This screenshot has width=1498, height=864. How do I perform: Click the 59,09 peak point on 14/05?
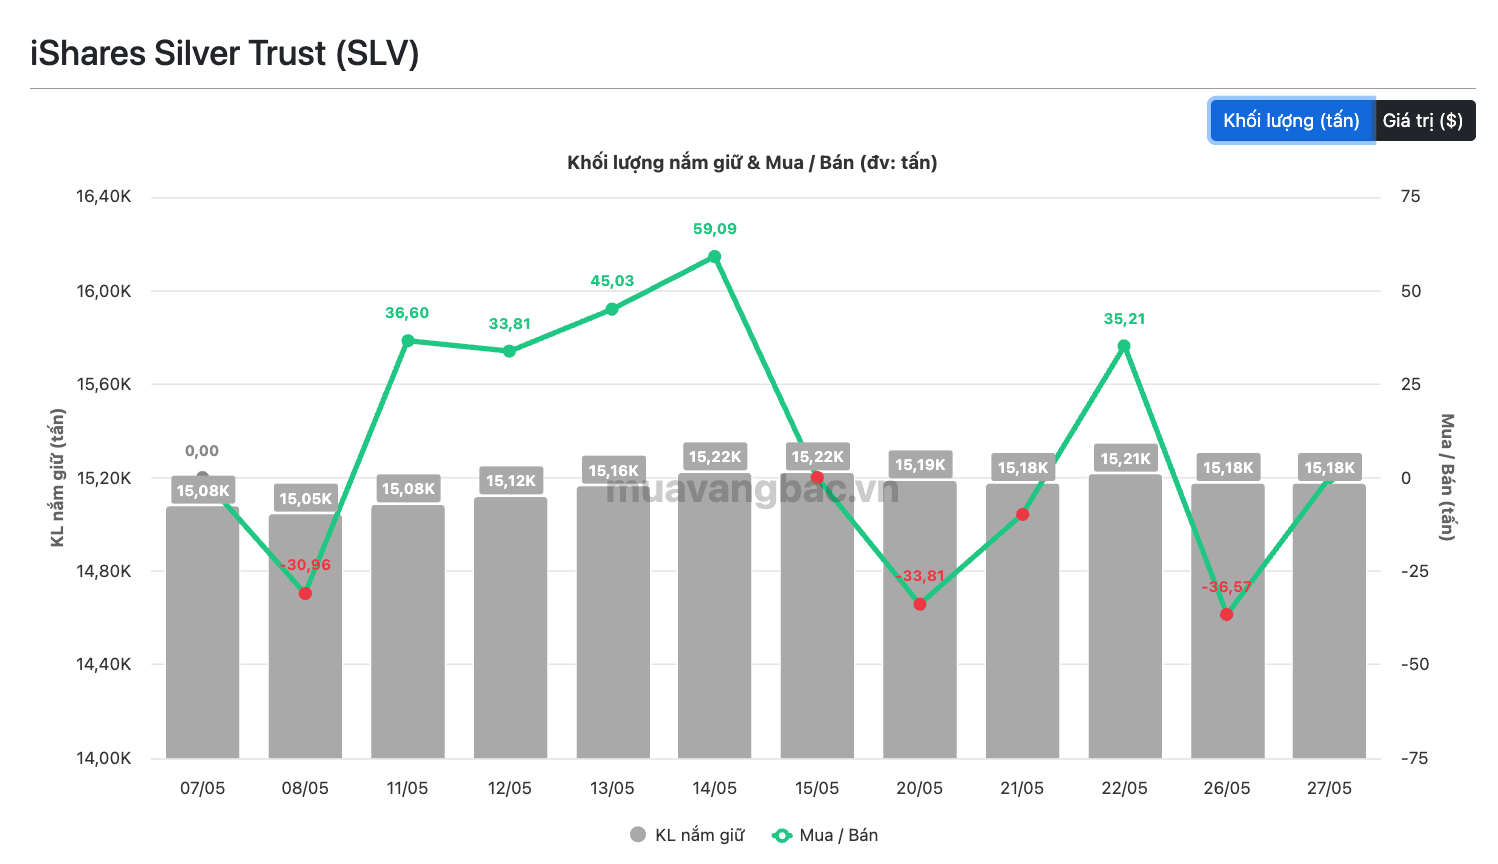point(715,257)
